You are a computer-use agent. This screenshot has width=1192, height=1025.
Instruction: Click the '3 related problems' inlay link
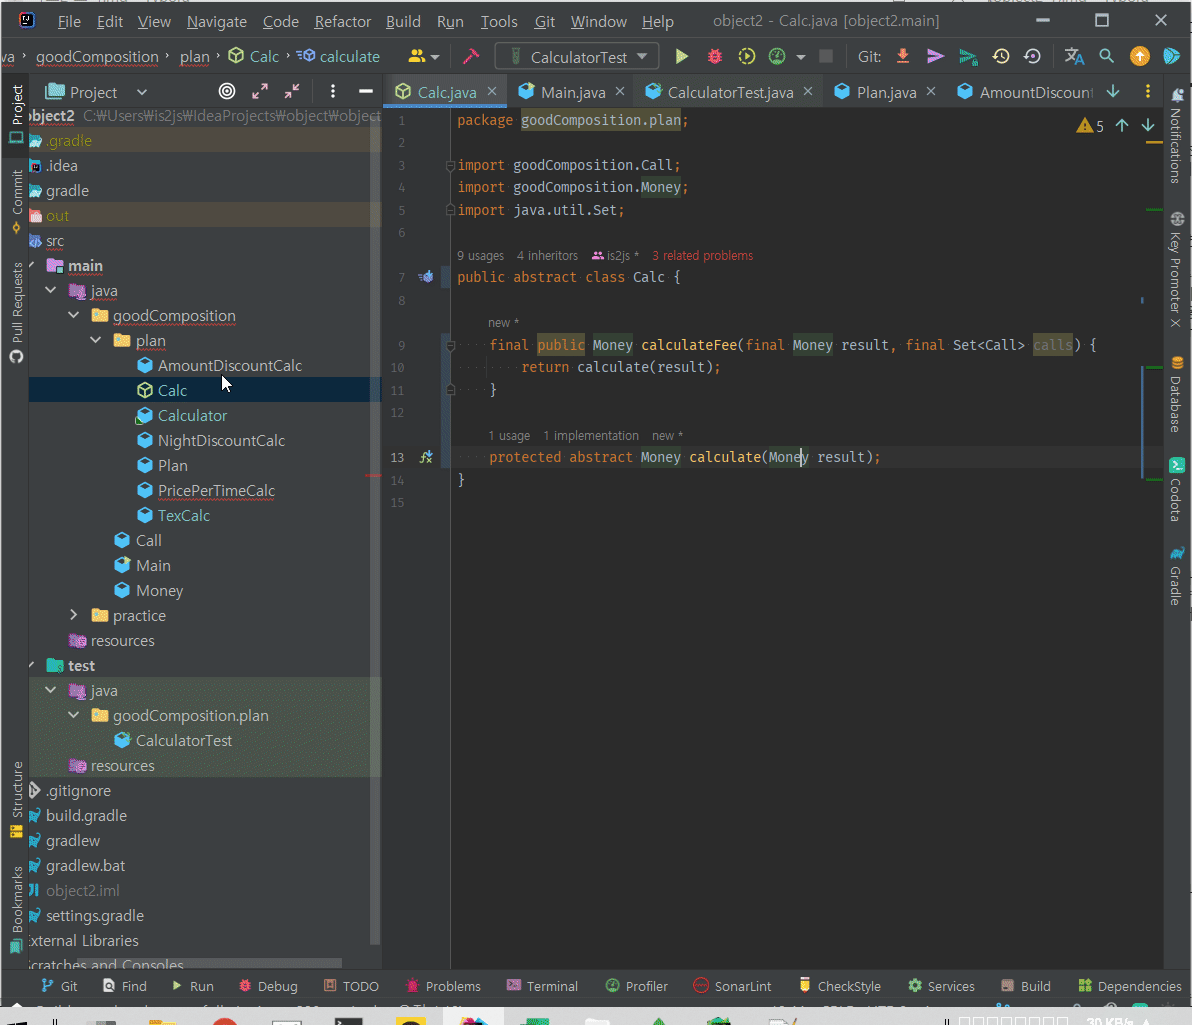click(702, 256)
